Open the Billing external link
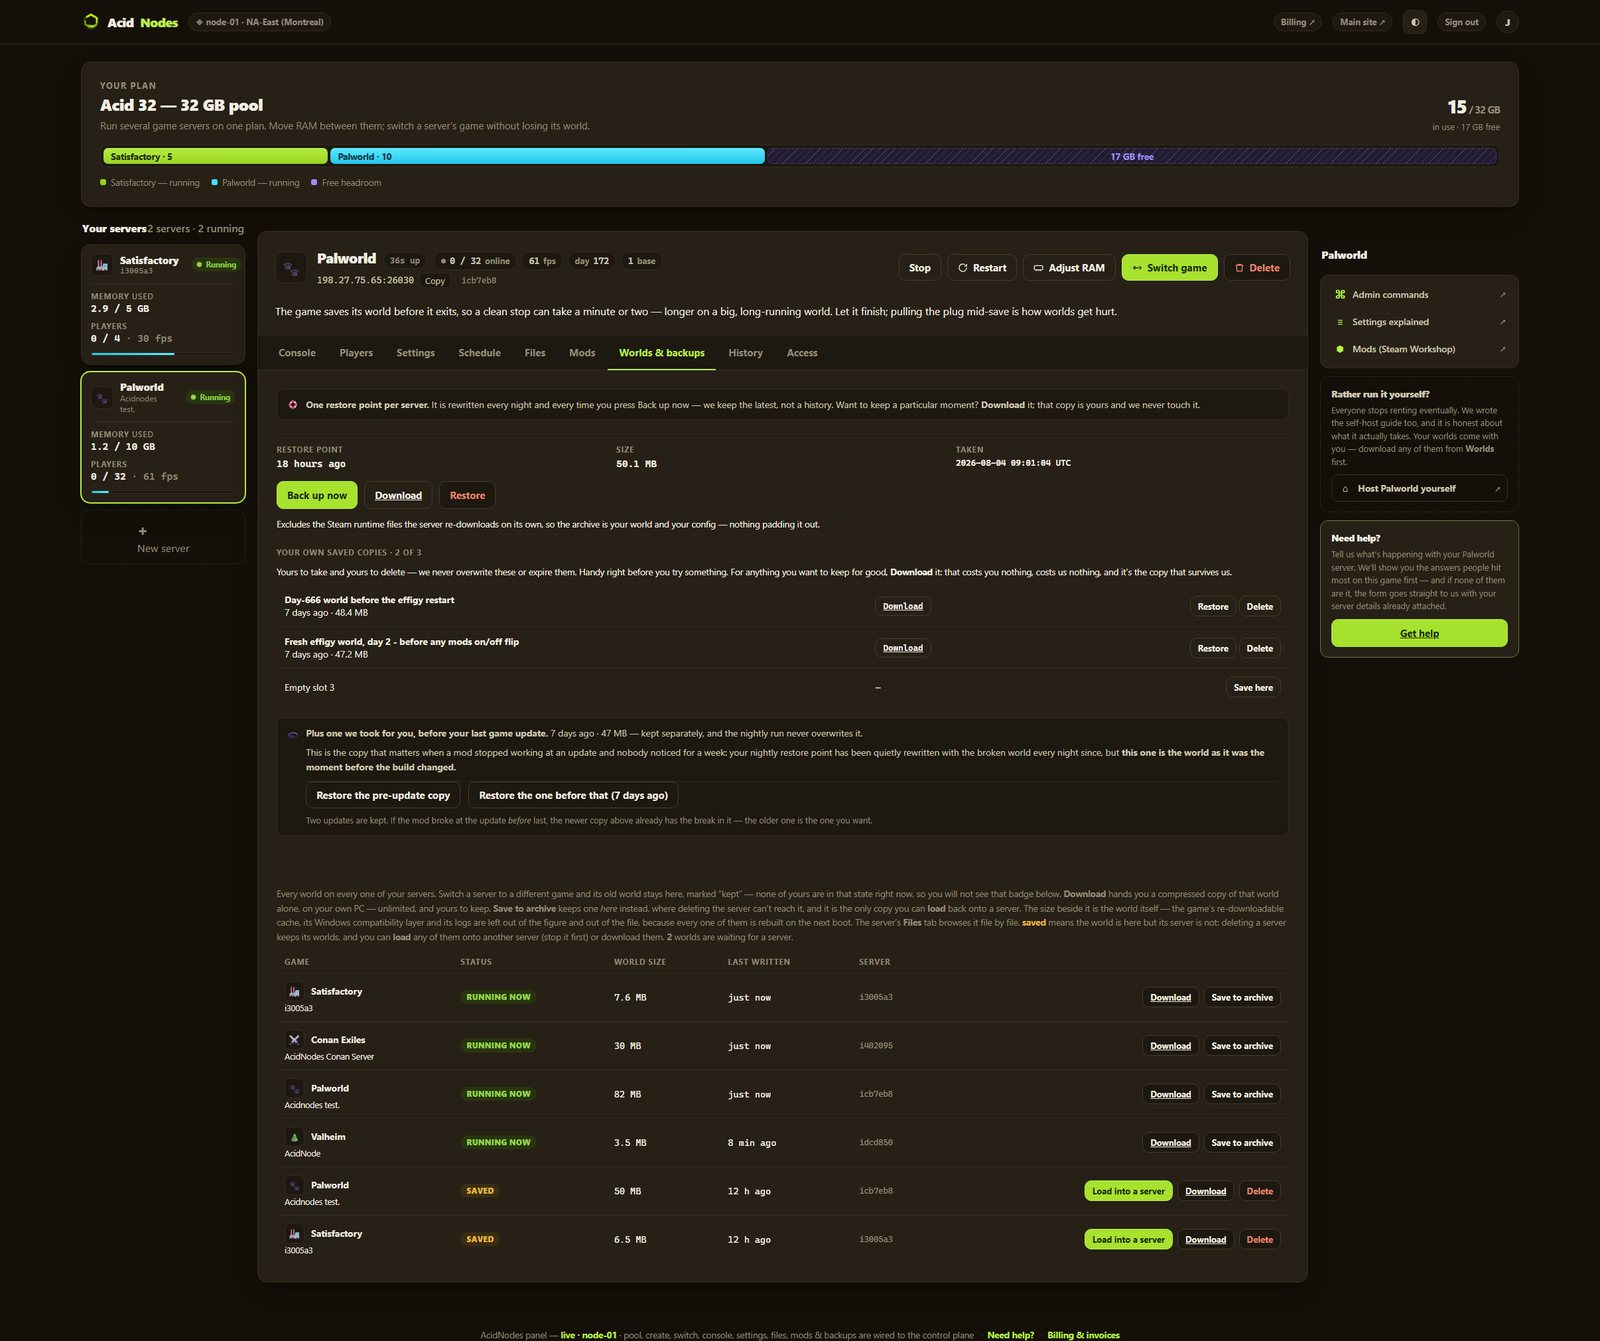 [1298, 22]
